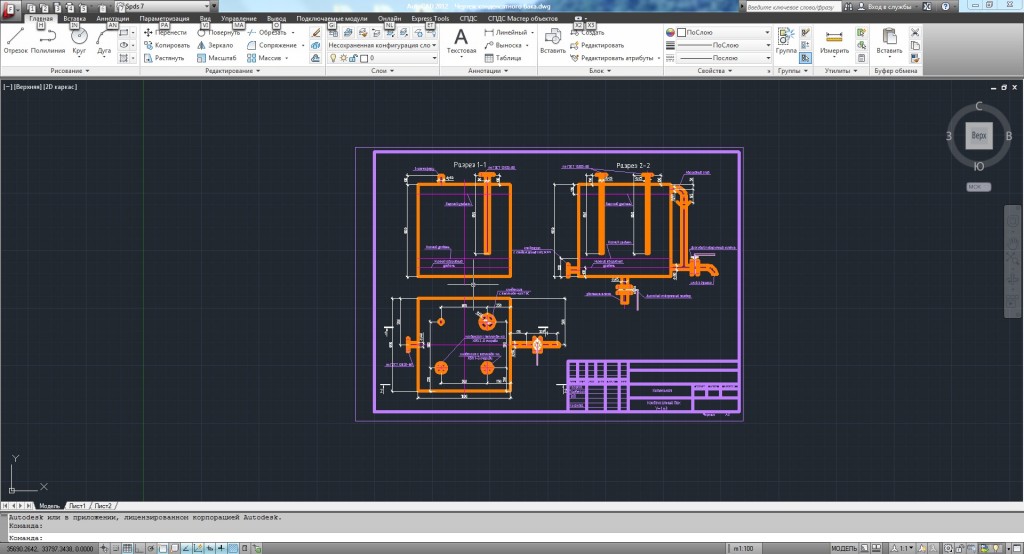Toggle the layer lightbulb on/off icon
This screenshot has width=1024, height=554.
point(333,58)
